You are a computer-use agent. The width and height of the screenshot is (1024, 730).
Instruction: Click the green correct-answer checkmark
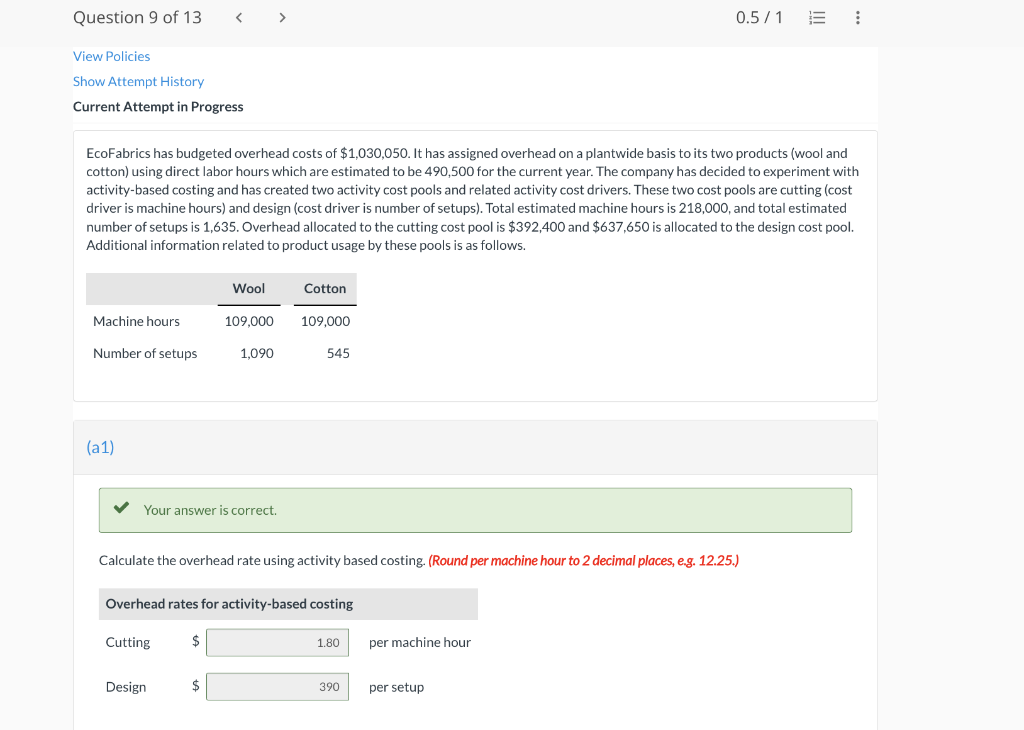pyautogui.click(x=121, y=507)
